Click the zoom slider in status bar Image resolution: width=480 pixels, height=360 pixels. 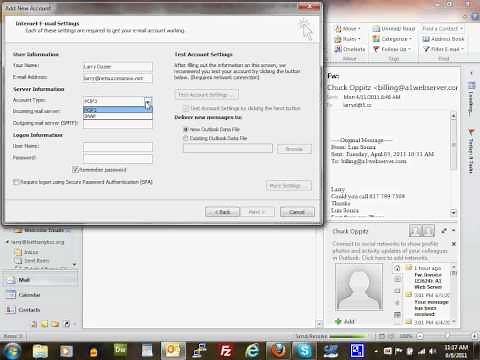(447, 336)
